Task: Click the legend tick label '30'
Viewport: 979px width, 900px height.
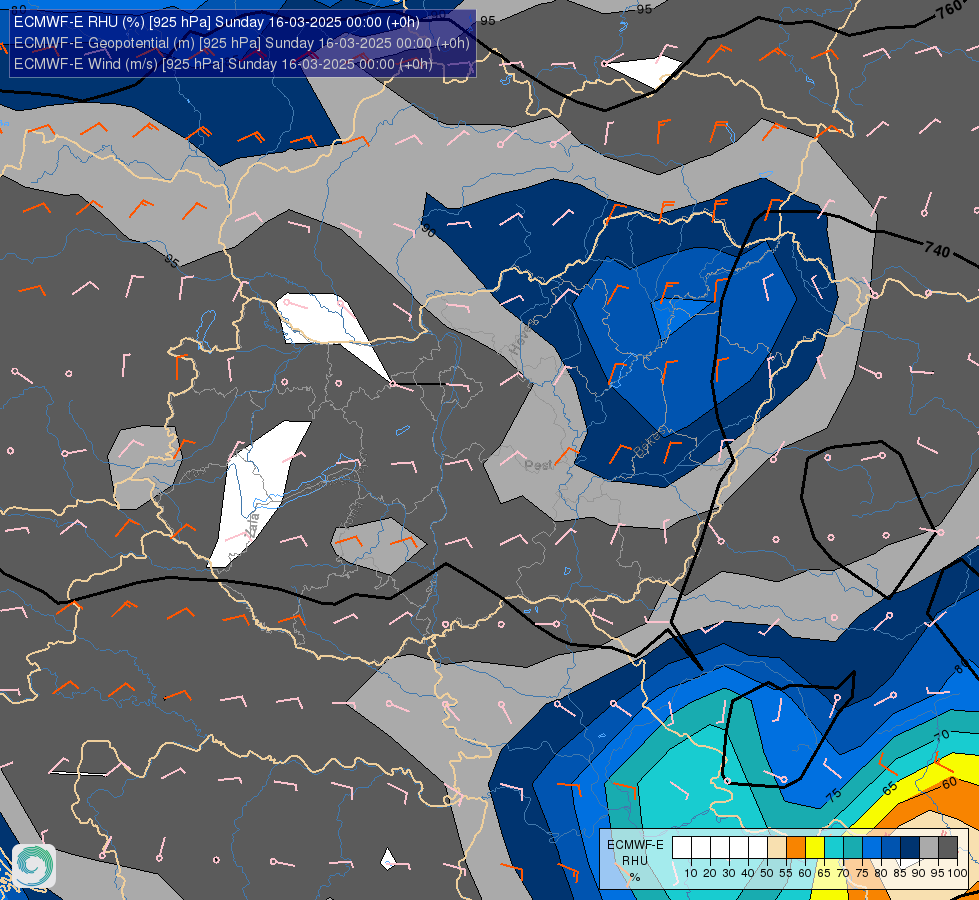Action: click(x=729, y=873)
